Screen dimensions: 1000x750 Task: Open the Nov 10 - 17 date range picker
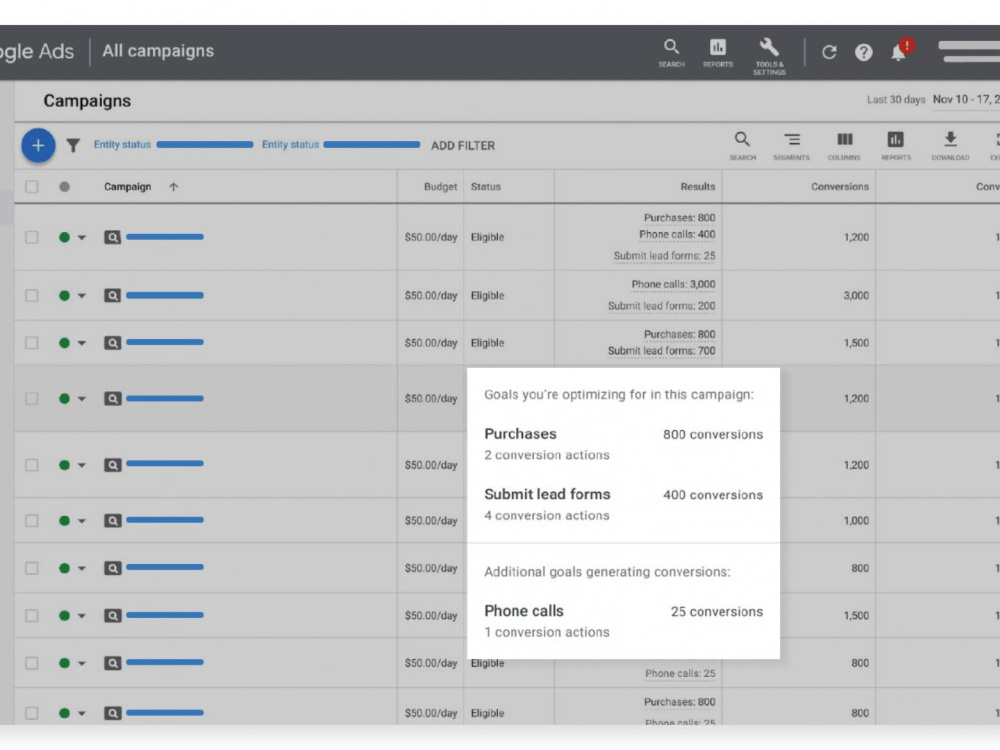tap(966, 99)
